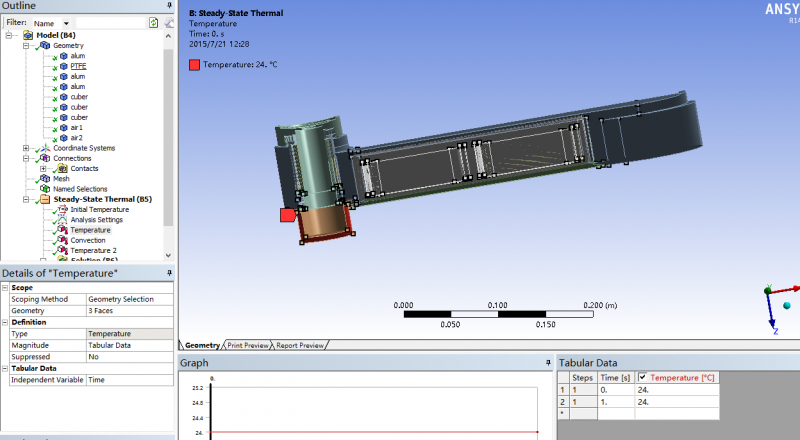This screenshot has height=440, width=800.
Task: Click the "Steps" column header in Tabular Data
Action: pos(583,378)
